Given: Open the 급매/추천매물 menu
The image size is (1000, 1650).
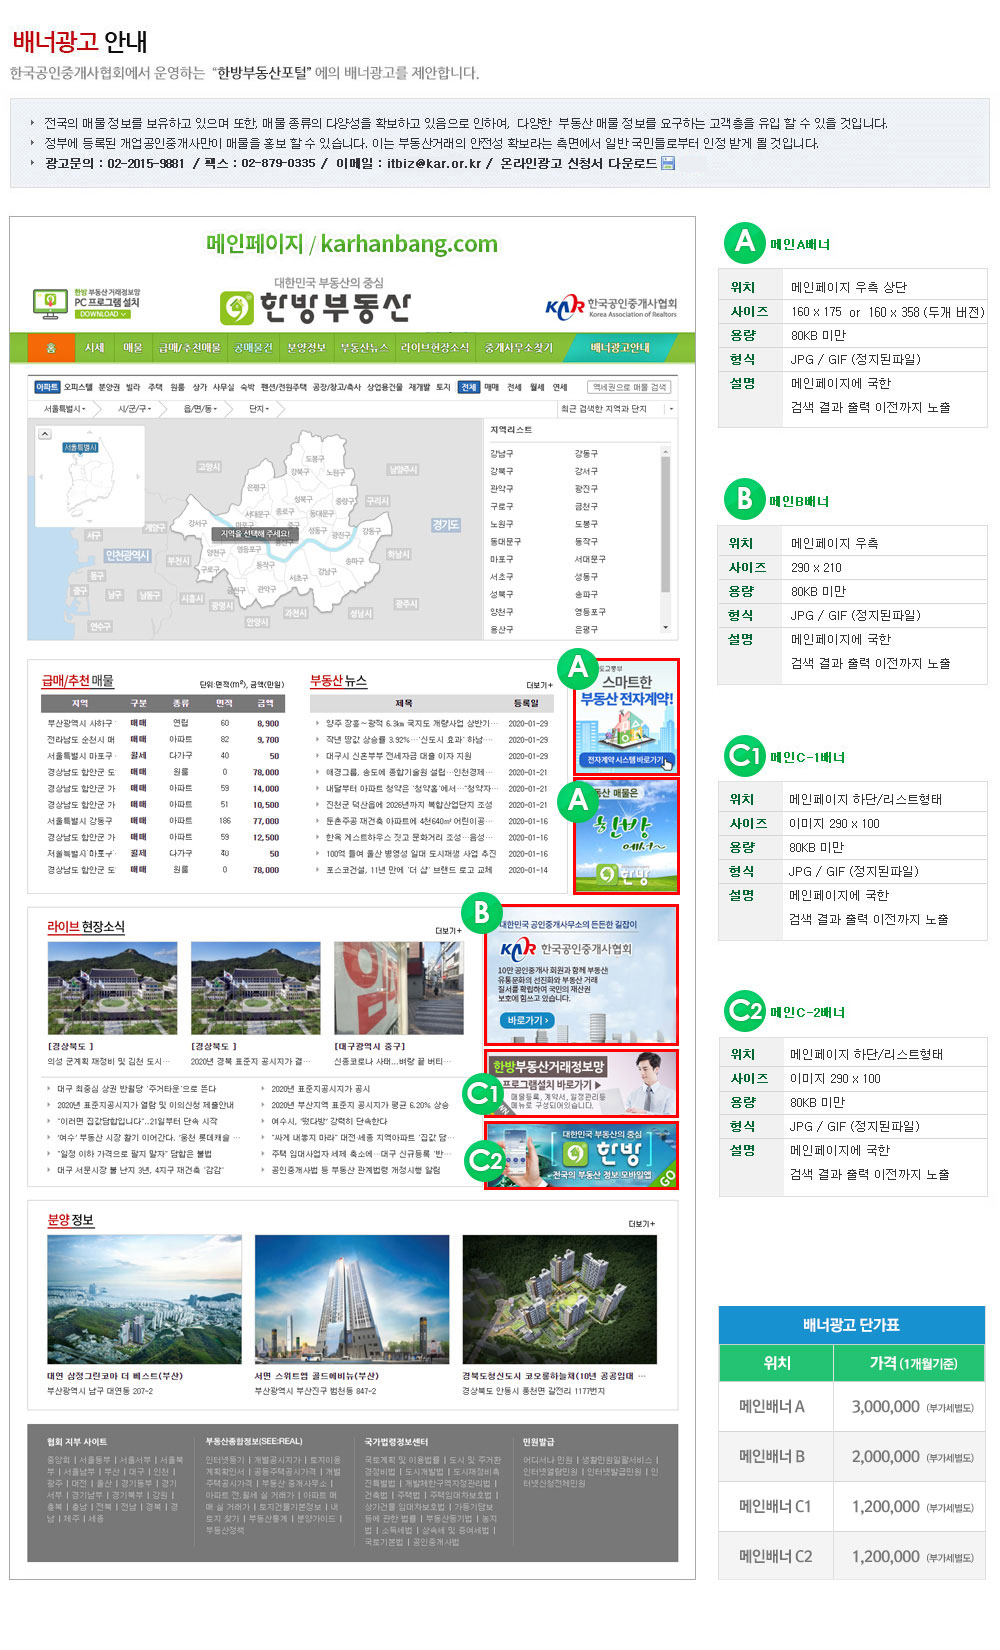Looking at the screenshot, I should (x=190, y=348).
